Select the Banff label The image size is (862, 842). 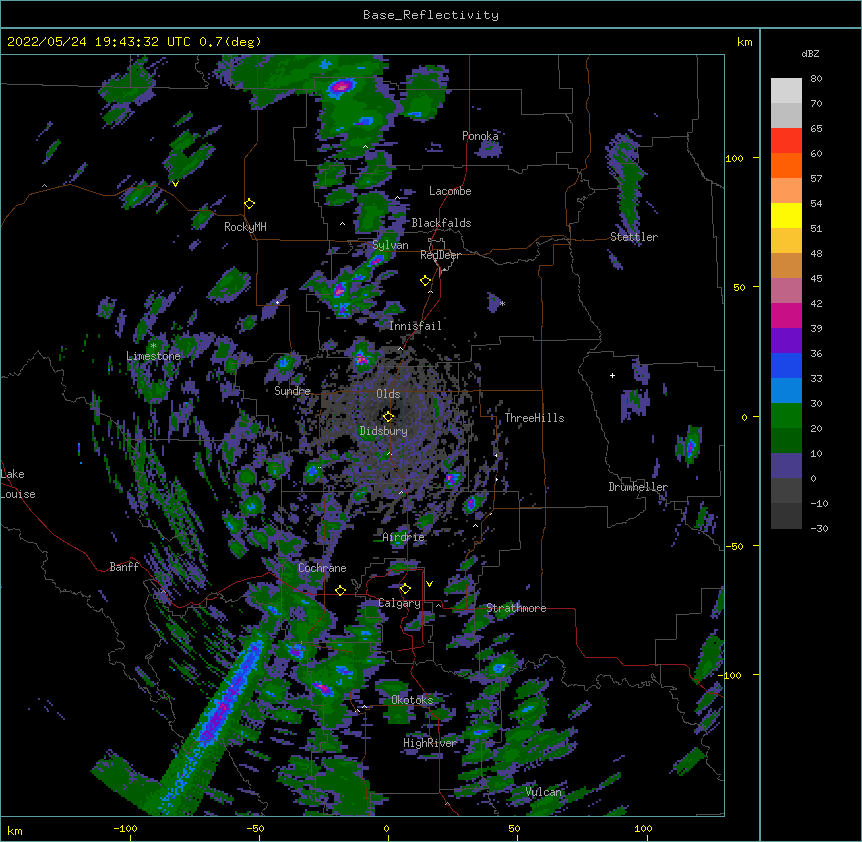pos(124,567)
